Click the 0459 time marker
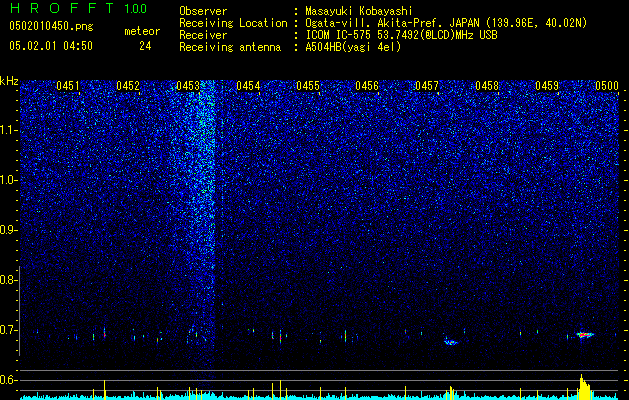This screenshot has height=400, width=629. 547,86
